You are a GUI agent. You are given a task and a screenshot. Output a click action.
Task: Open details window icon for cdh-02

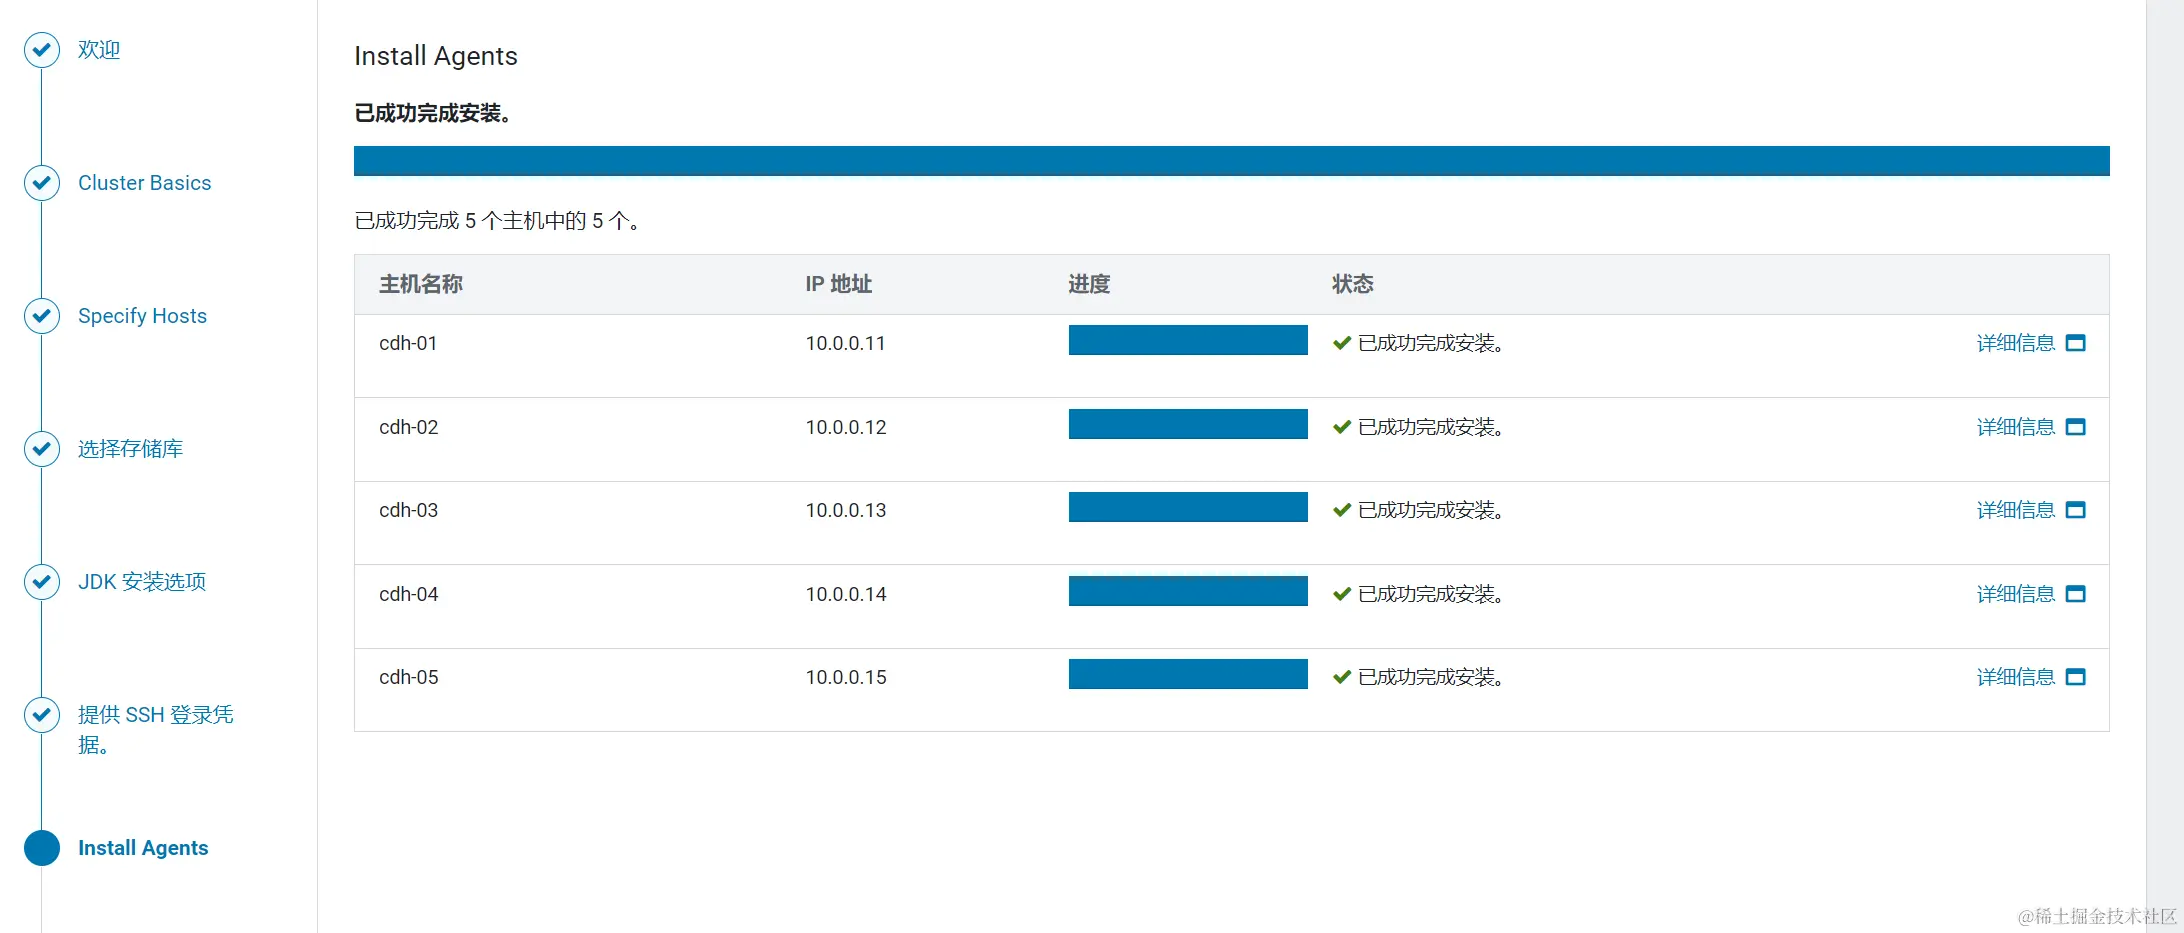pos(2076,427)
